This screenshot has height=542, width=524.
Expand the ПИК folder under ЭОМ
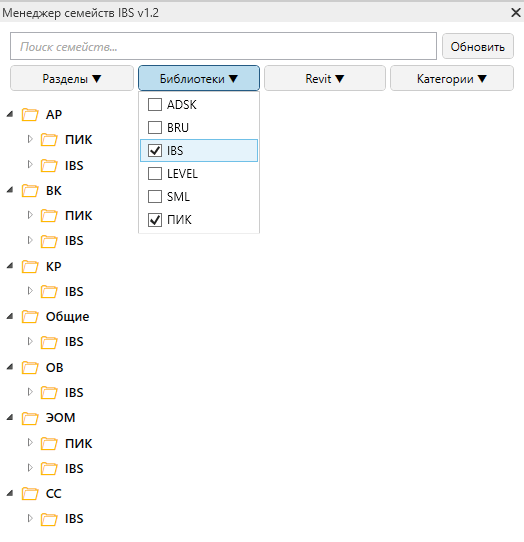30,442
